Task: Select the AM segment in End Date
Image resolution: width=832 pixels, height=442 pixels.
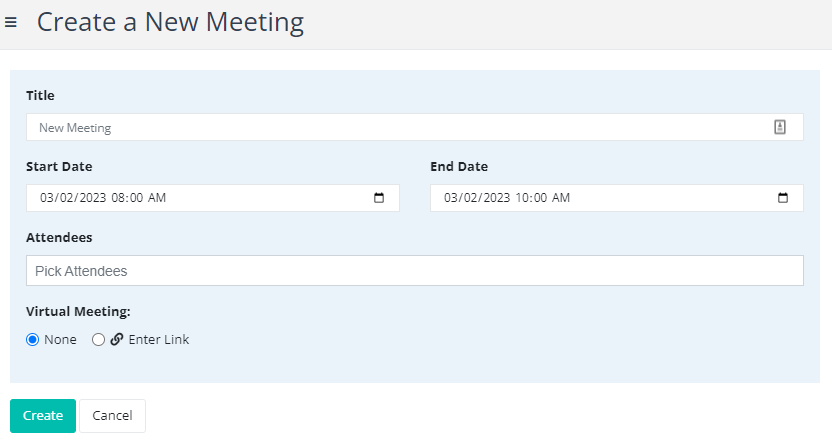Action: (561, 198)
